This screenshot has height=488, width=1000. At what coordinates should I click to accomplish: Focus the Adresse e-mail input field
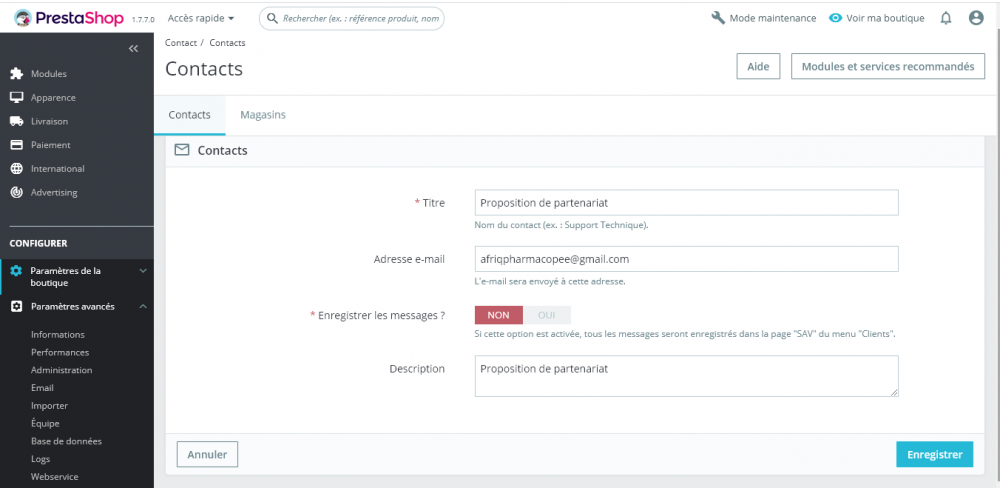686,259
